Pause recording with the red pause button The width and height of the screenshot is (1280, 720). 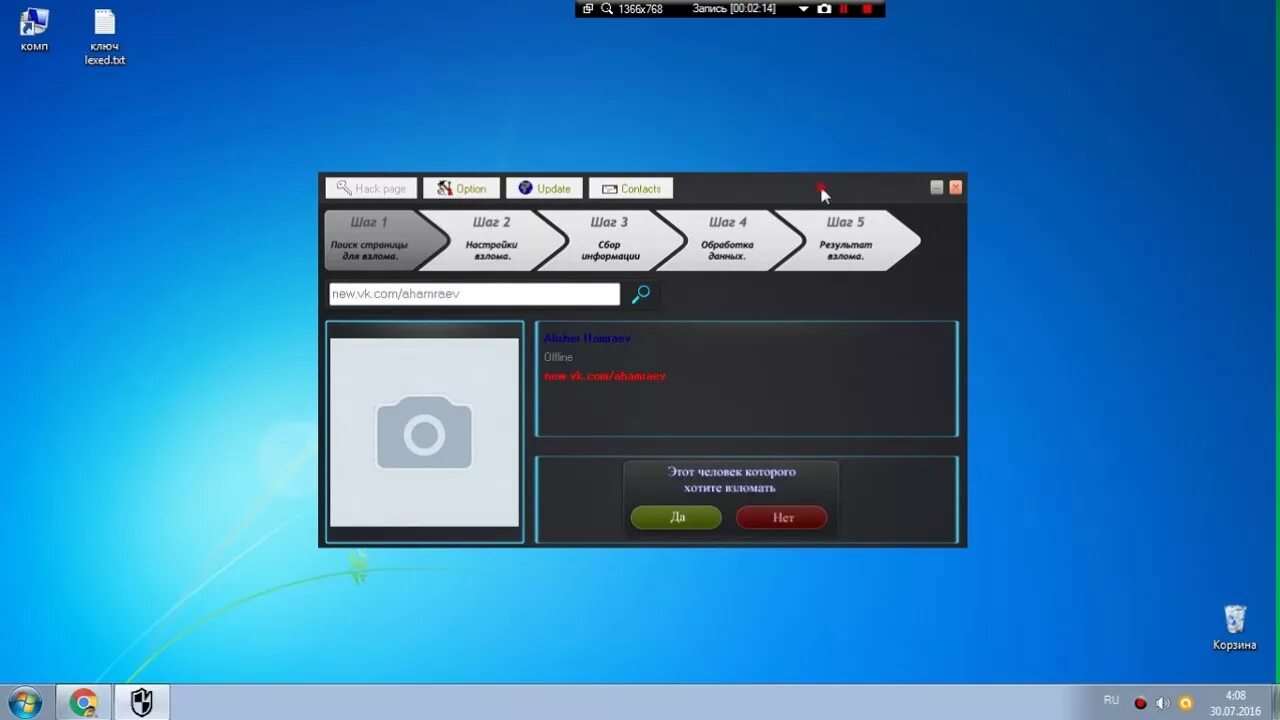click(844, 9)
